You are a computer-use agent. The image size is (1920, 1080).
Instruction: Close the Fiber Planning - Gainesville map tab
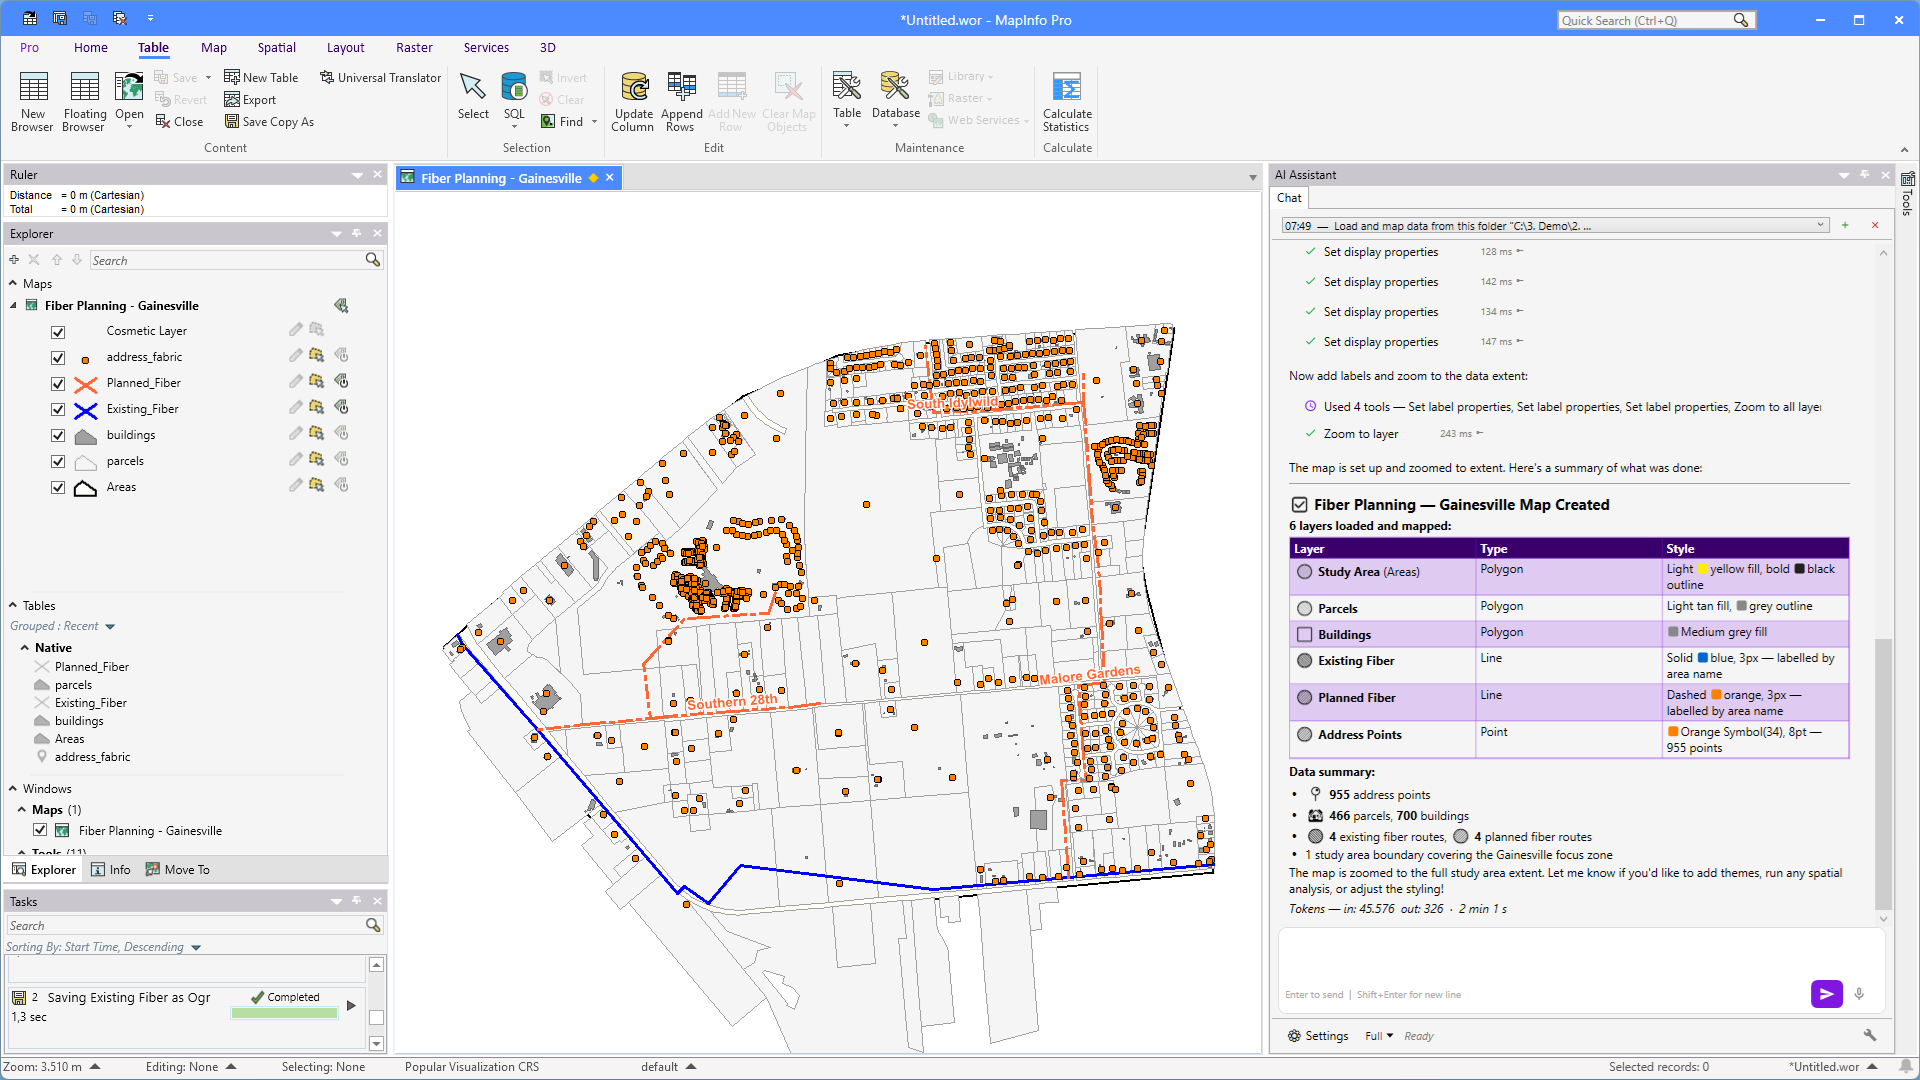pyautogui.click(x=609, y=177)
